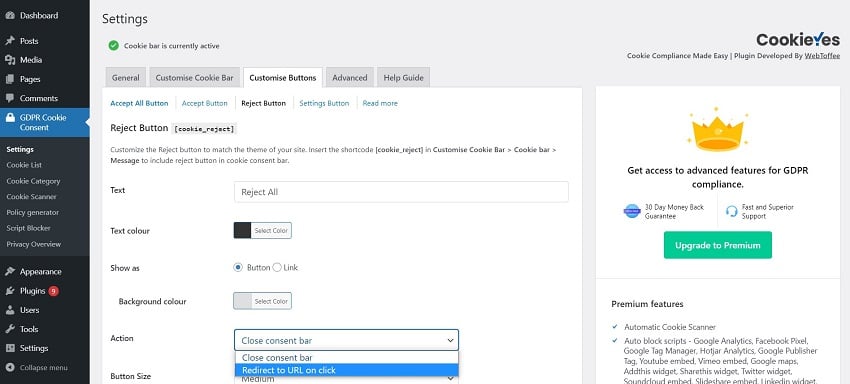This screenshot has width=850, height=384.
Task: Open the Accept All Button link
Action: click(139, 103)
